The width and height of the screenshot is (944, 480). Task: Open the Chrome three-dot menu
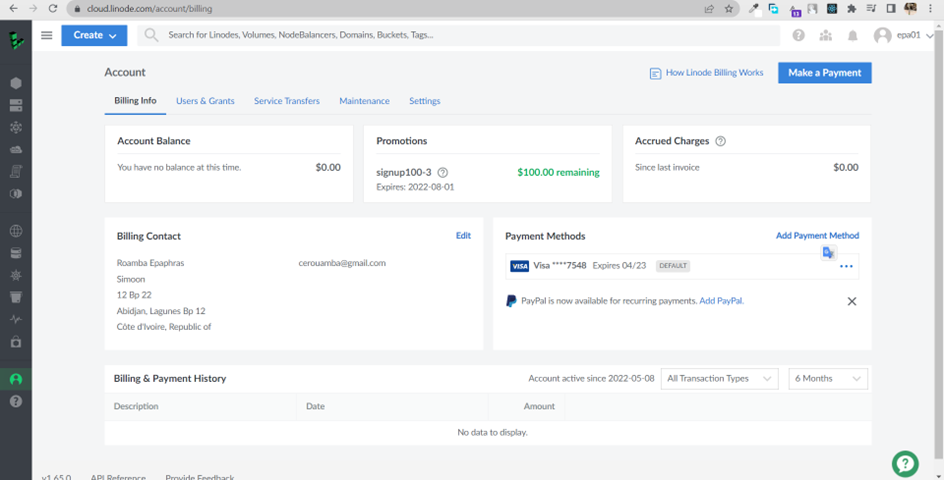pyautogui.click(x=931, y=8)
